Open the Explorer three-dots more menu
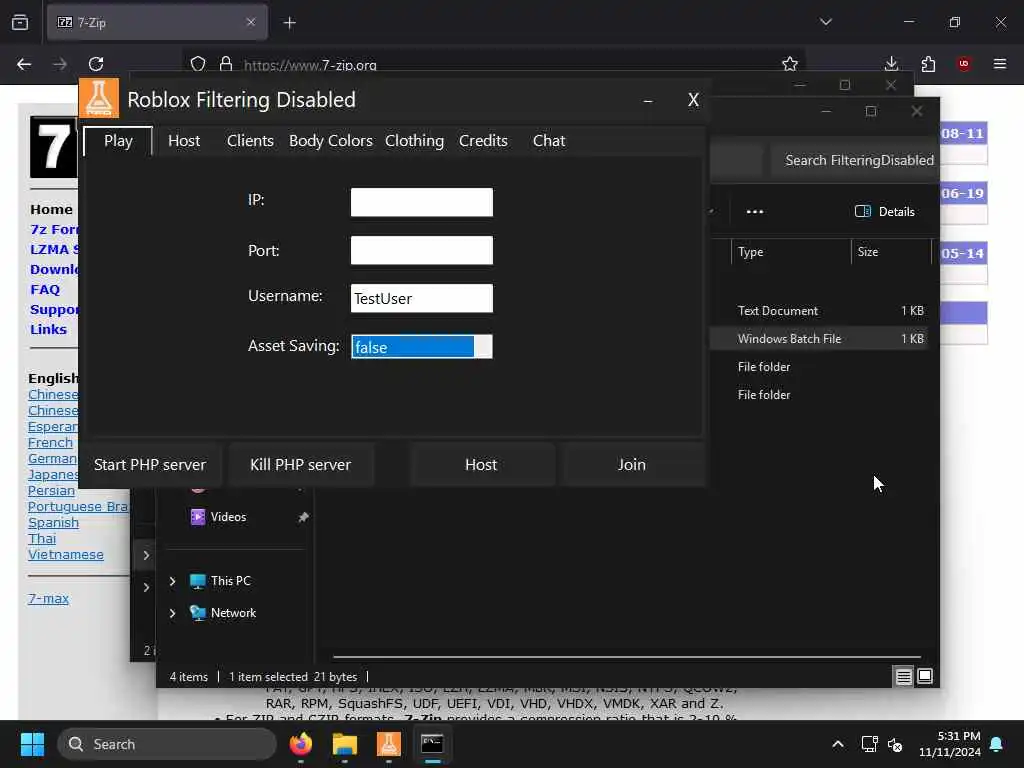Viewport: 1024px width, 768px height. pyautogui.click(x=755, y=212)
